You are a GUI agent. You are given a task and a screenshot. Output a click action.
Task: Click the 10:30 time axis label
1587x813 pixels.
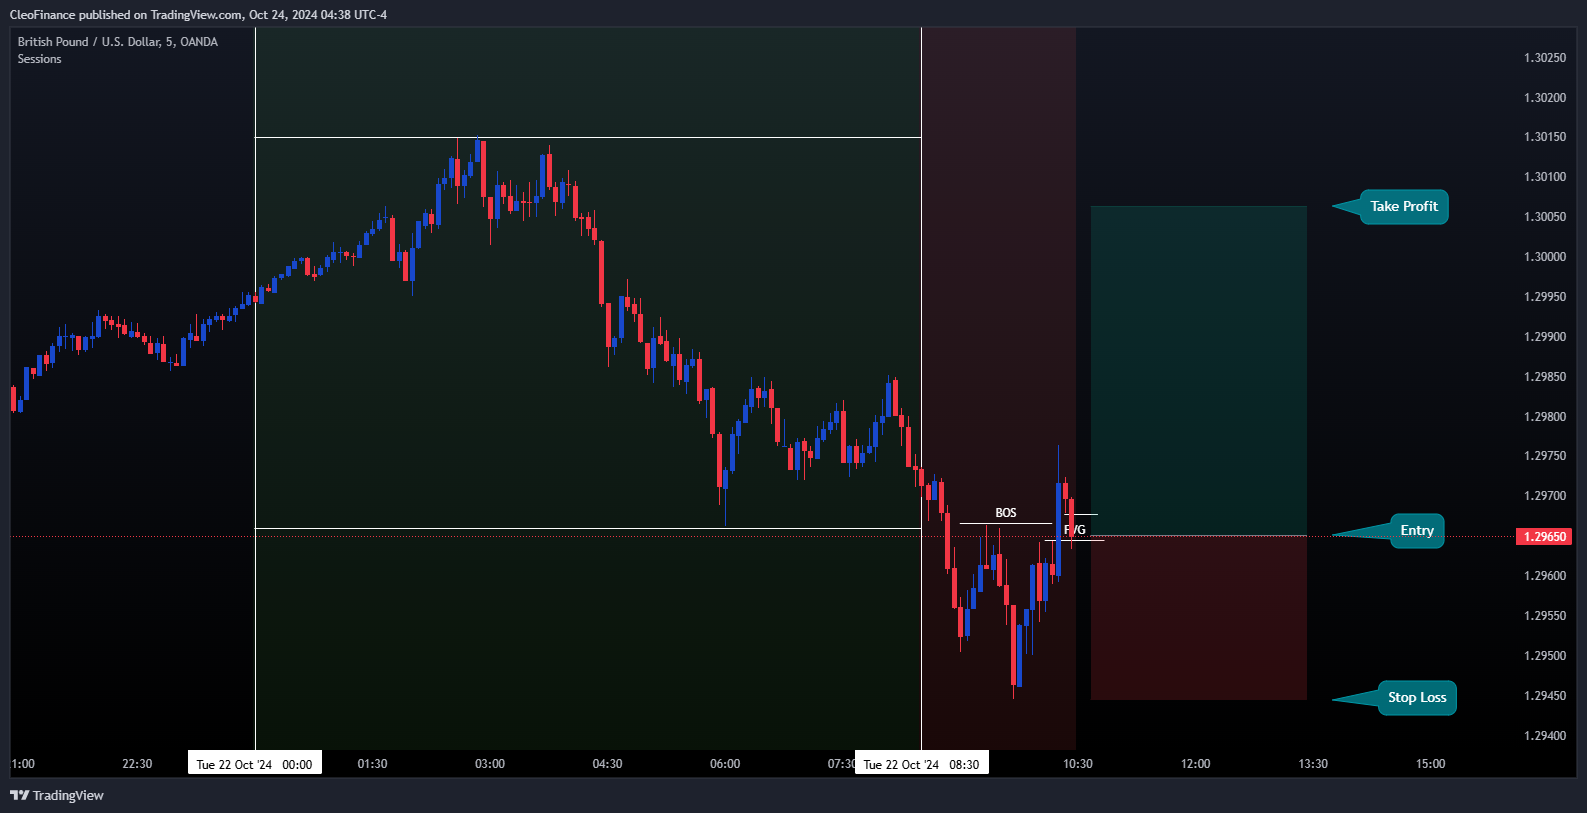1078,764
